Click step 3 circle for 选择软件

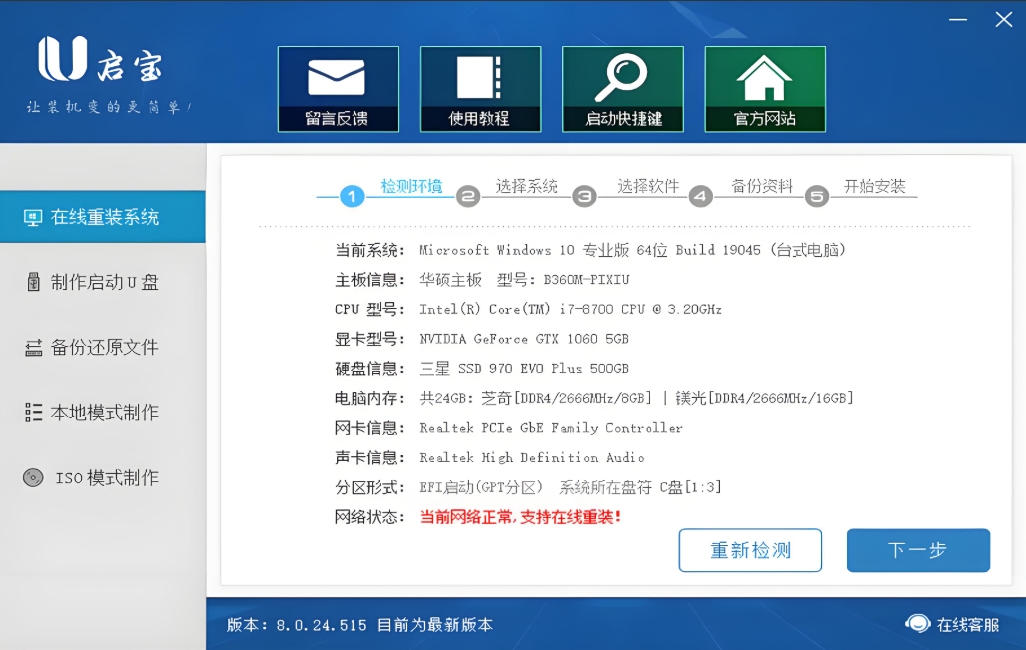click(x=584, y=196)
